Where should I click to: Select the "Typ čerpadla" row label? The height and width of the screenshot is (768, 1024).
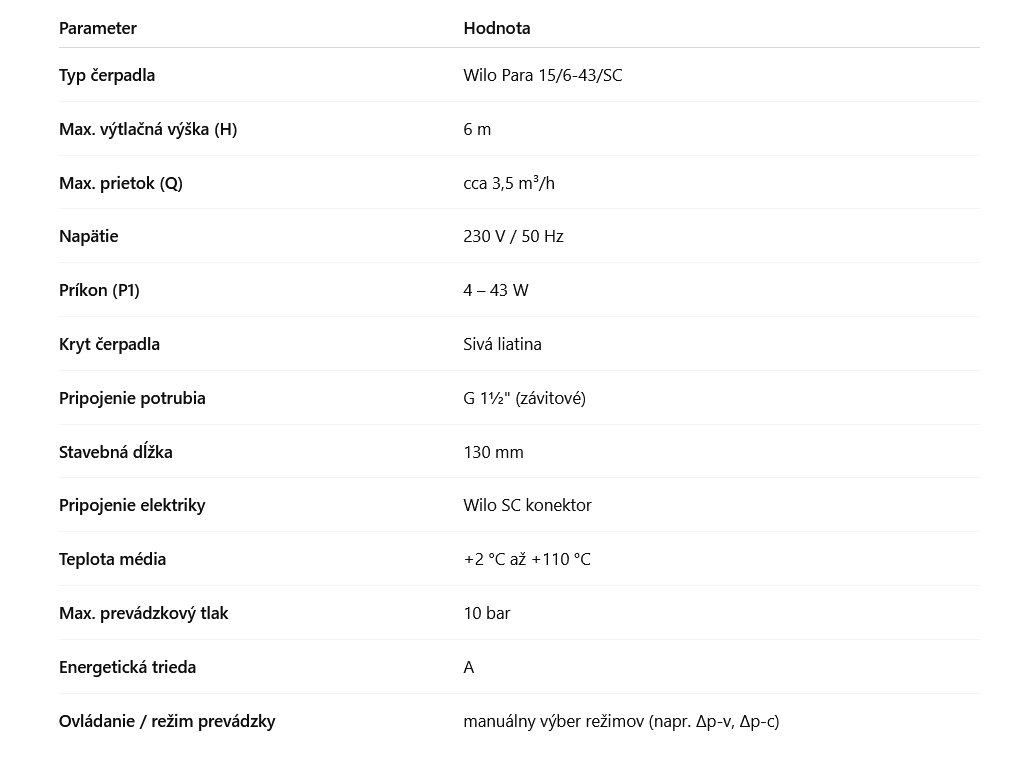coord(107,75)
